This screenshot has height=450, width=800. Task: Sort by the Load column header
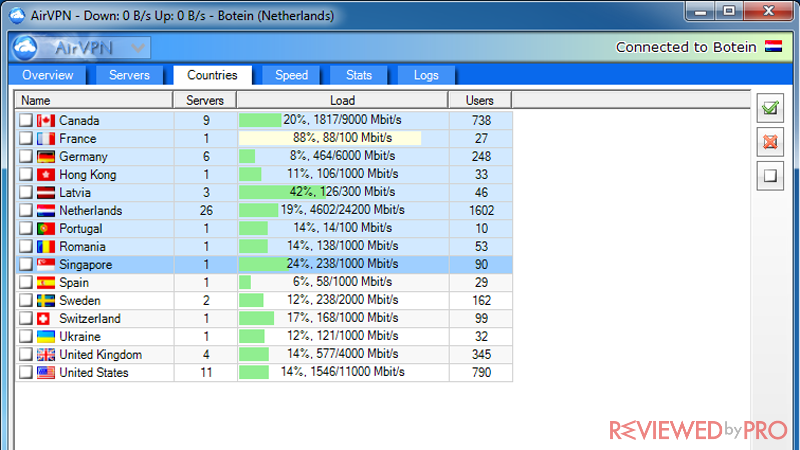pos(342,101)
